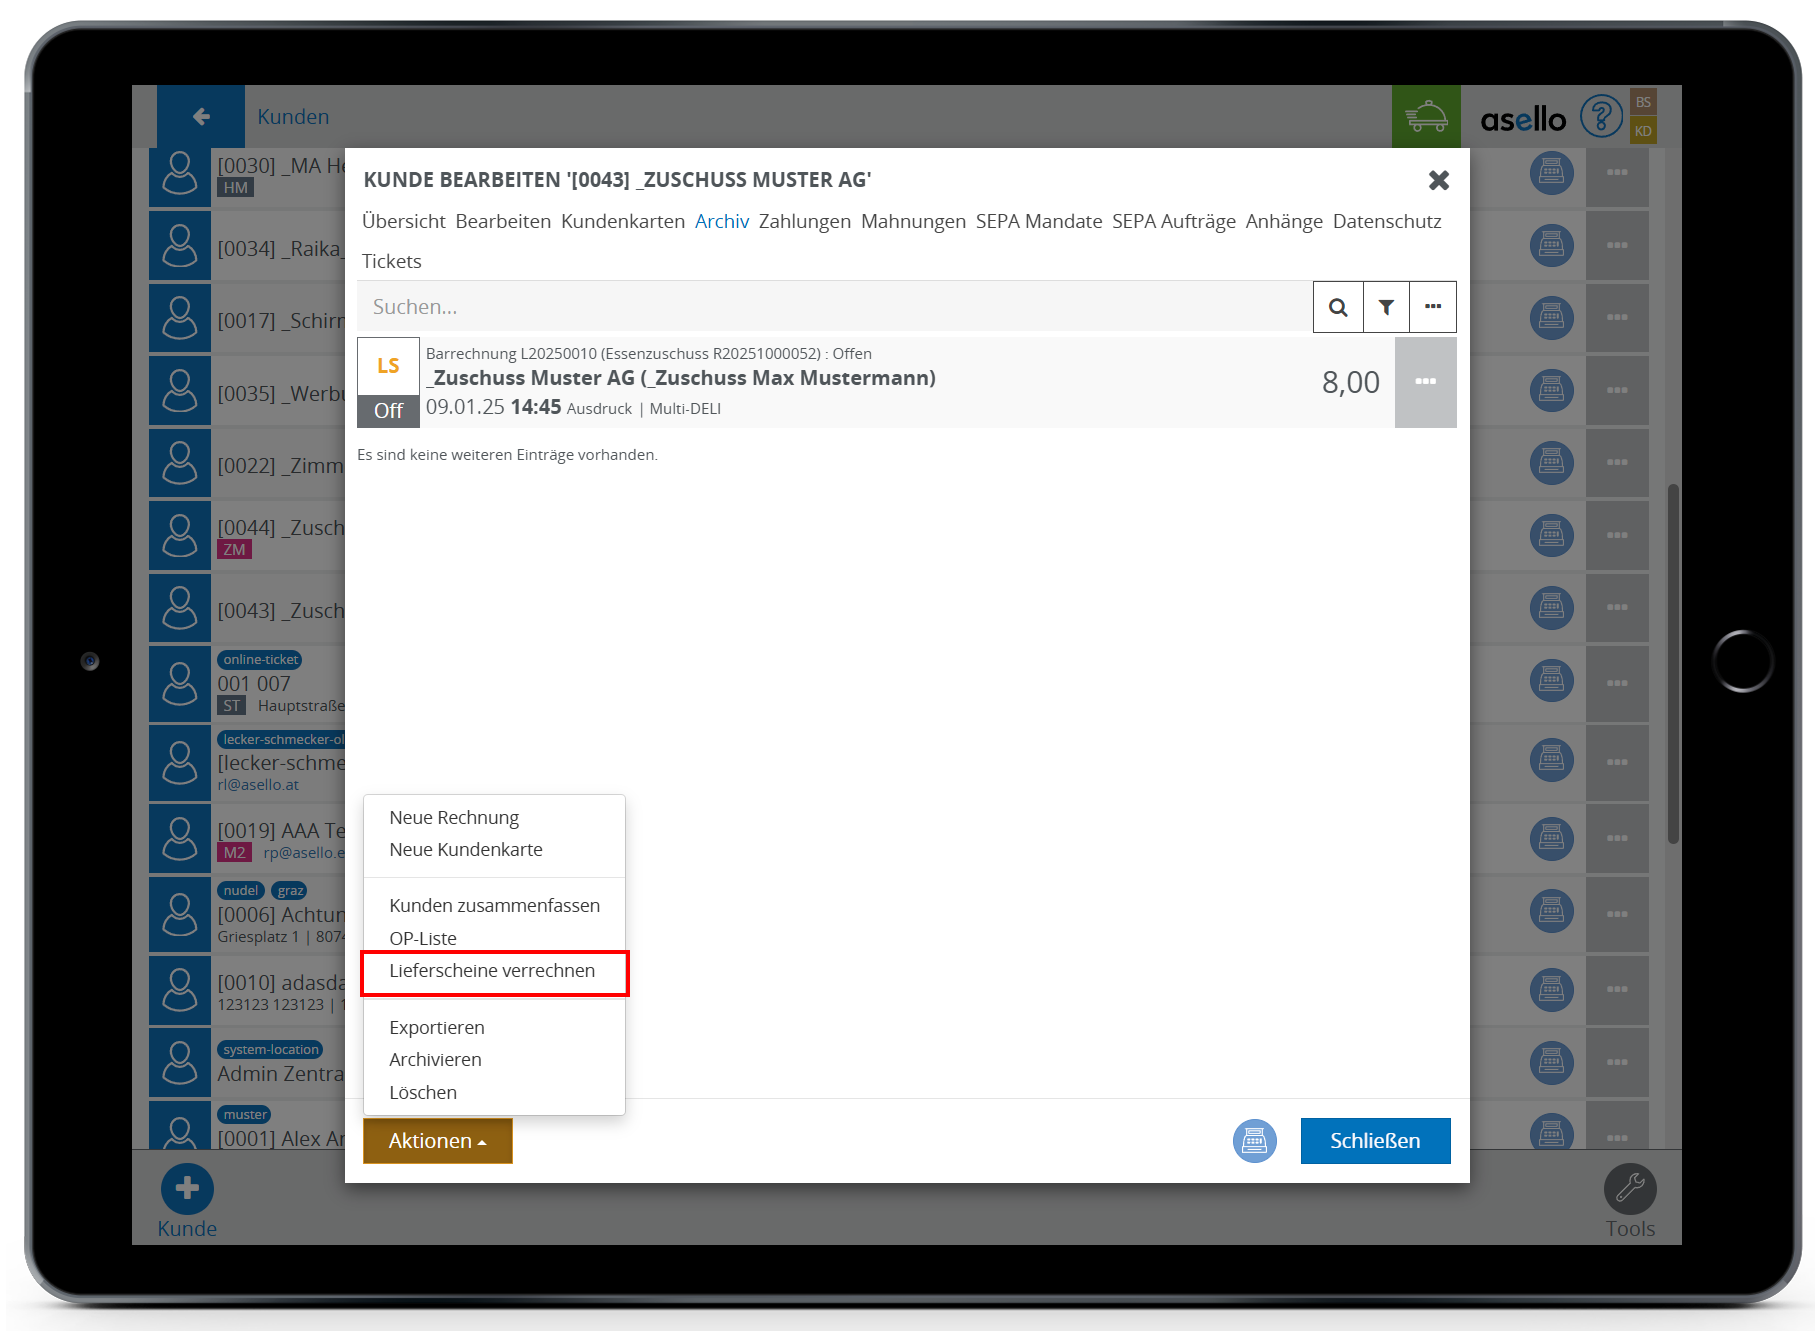Click into the Suchen search field
This screenshot has width=1815, height=1331.
coord(834,307)
